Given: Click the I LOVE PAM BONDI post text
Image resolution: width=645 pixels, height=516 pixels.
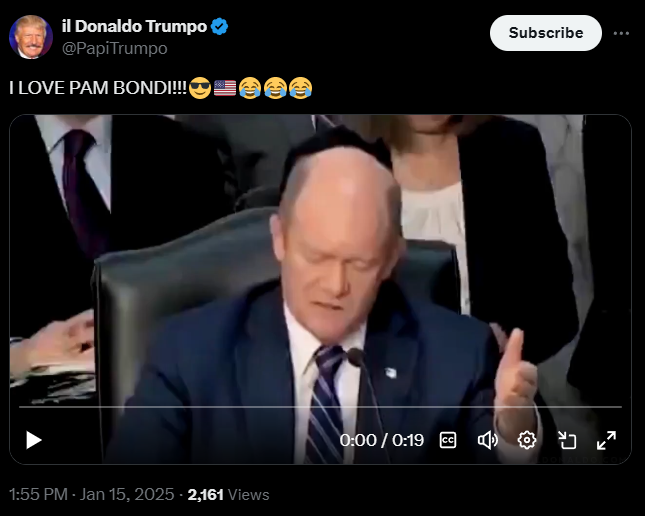Looking at the screenshot, I should 98,88.
